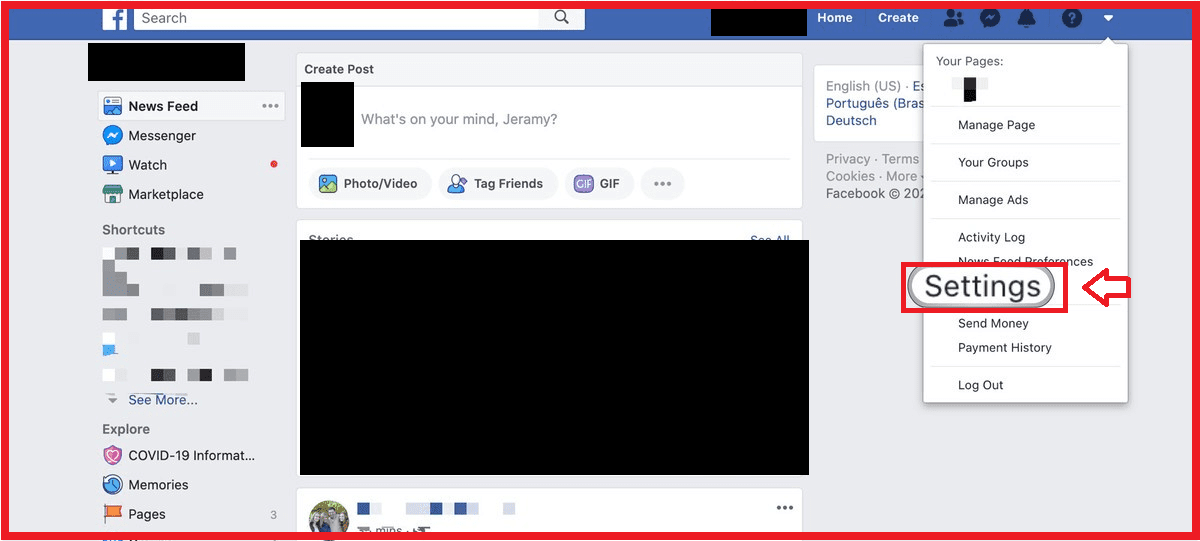Click the Search input field
The height and width of the screenshot is (541, 1200).
pos(338,18)
